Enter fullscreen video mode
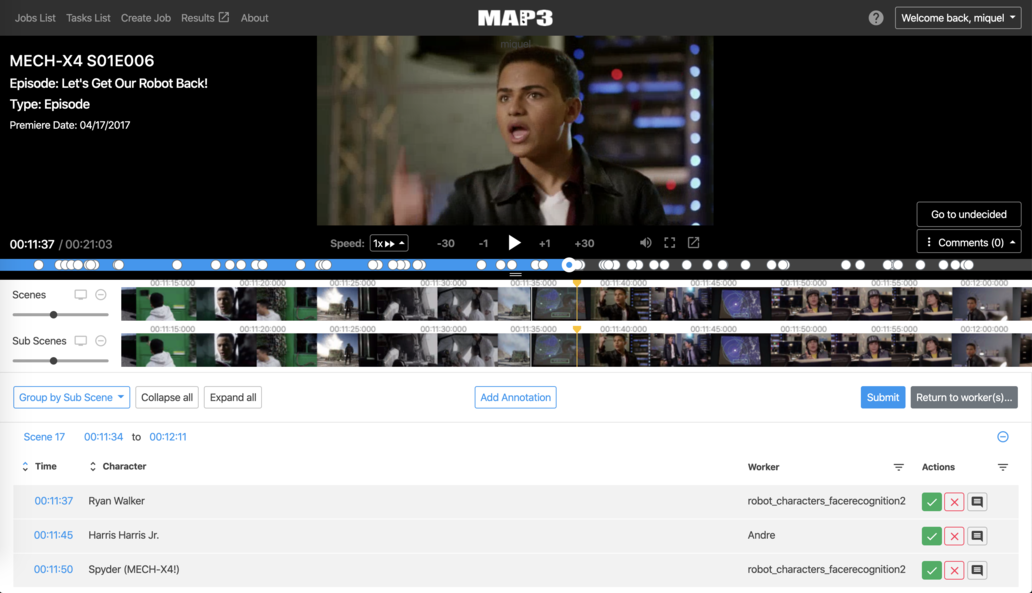 tap(669, 243)
